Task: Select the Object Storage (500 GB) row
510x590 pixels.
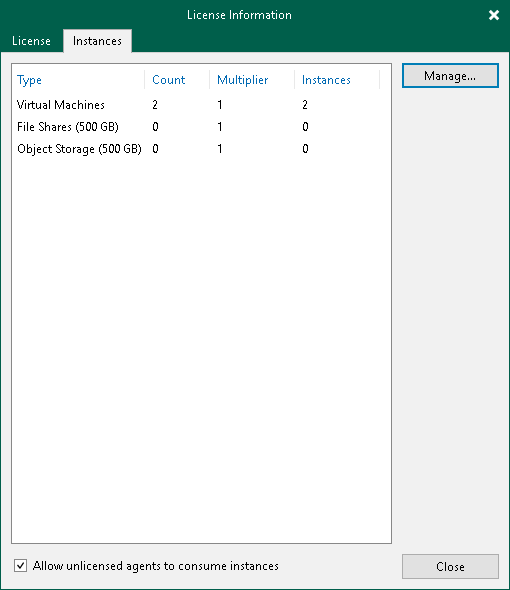Action: coord(201,149)
